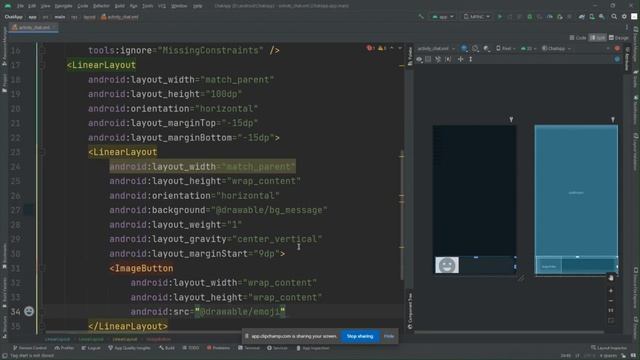Switch to Design view mode
Image resolution: width=640 pixels, height=360 pixels.
pyautogui.click(x=618, y=38)
